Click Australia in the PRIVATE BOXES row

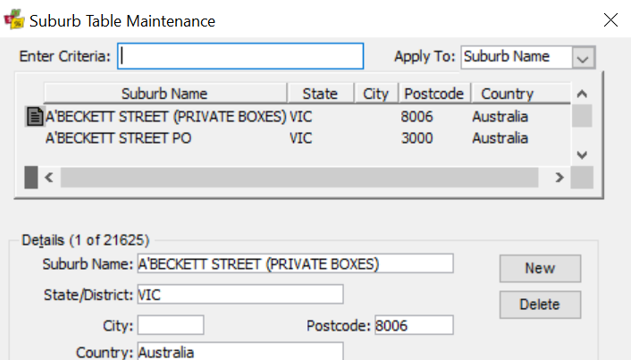500,117
